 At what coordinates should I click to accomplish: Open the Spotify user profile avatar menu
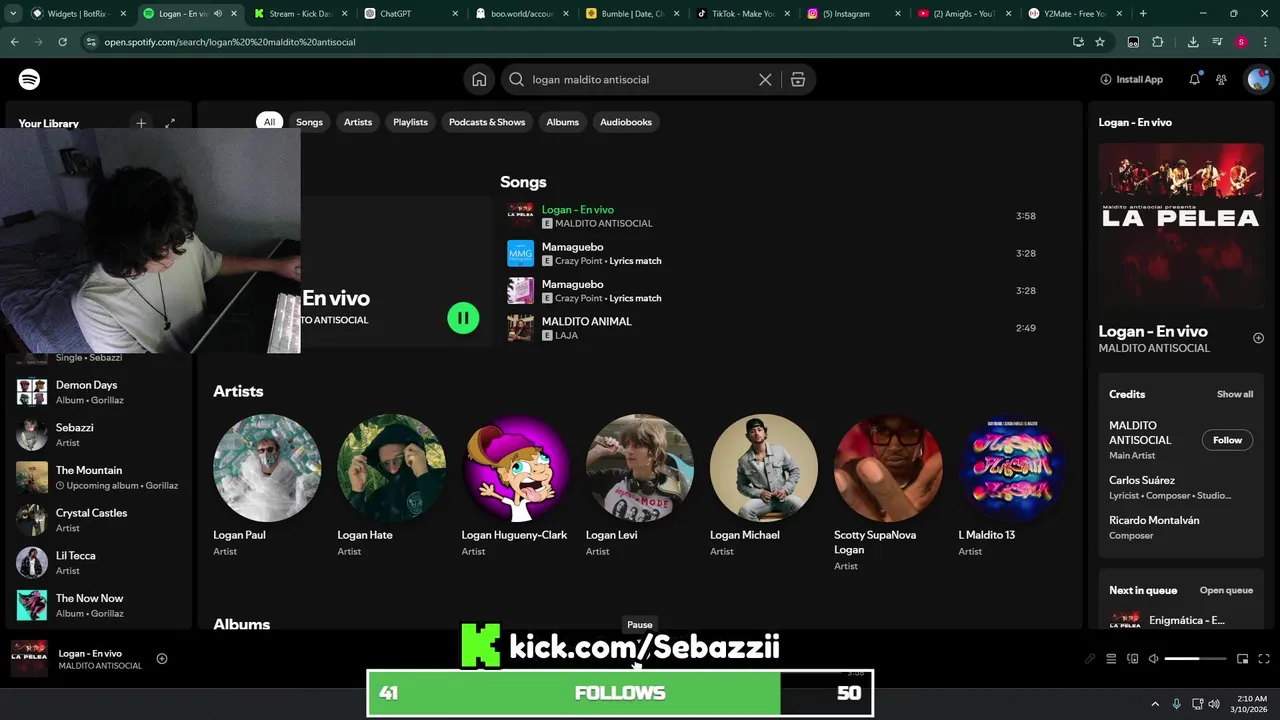[x=1257, y=79]
